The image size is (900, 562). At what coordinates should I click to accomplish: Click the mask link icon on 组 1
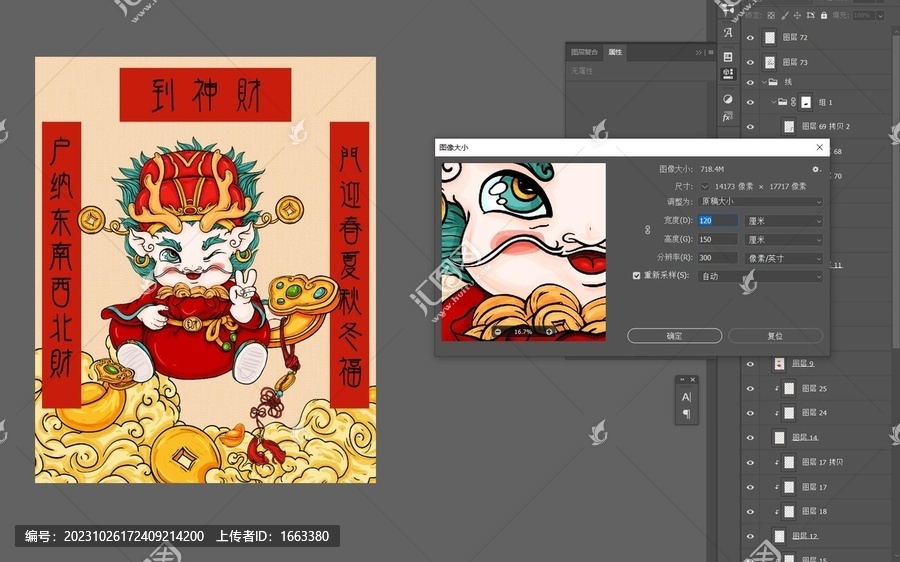(x=793, y=102)
